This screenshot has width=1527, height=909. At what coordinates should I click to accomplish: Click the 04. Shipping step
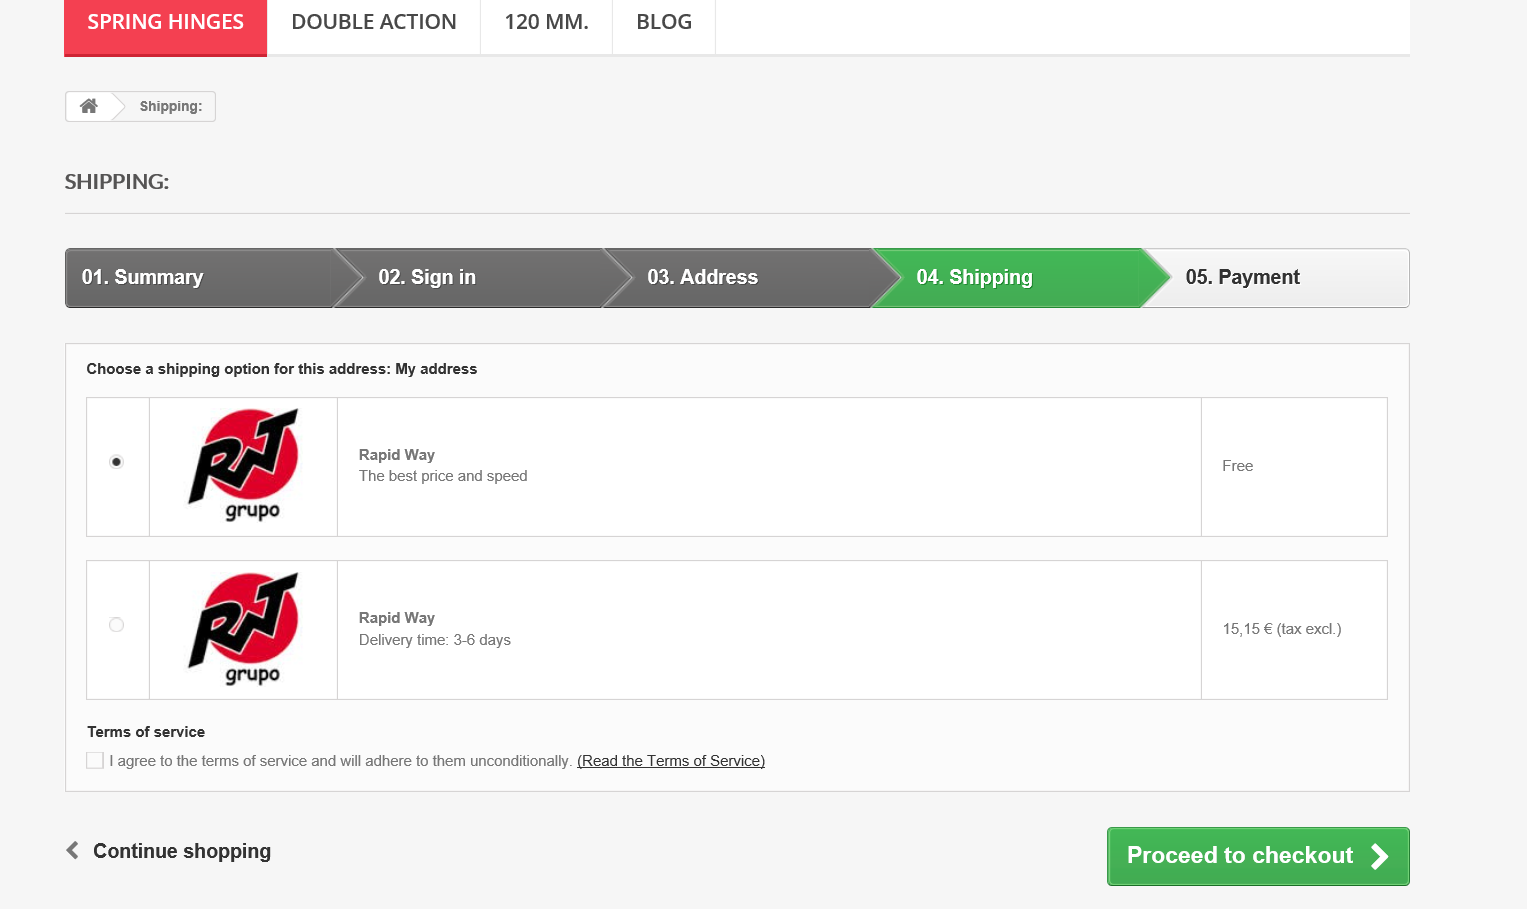click(974, 277)
